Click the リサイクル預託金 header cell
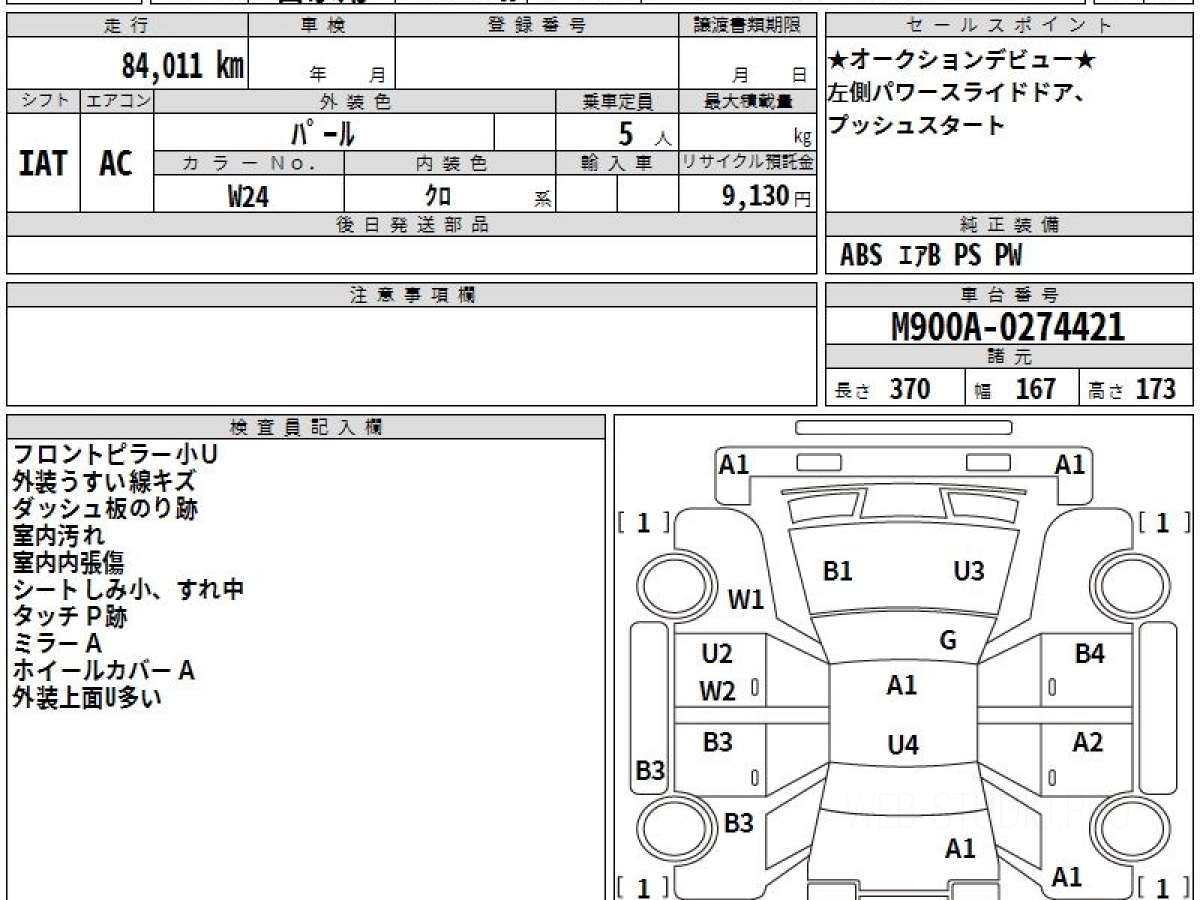This screenshot has width=1200, height=900. click(747, 163)
